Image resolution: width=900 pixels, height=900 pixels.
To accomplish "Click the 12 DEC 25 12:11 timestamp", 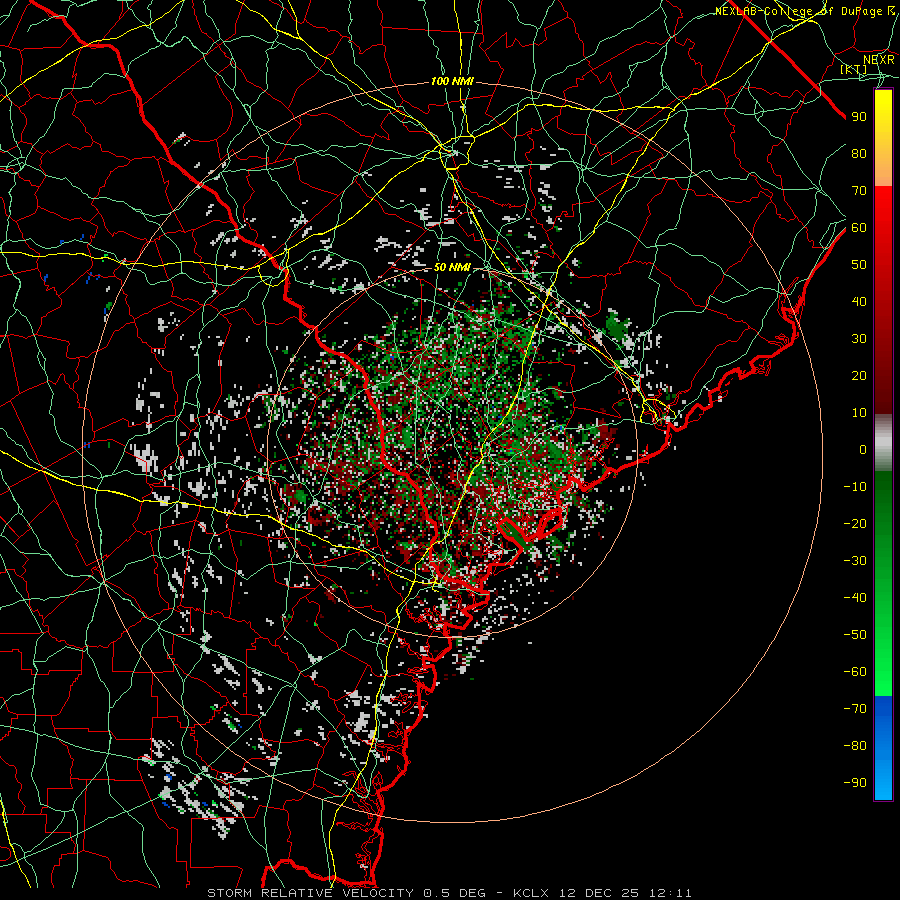I will point(624,893).
